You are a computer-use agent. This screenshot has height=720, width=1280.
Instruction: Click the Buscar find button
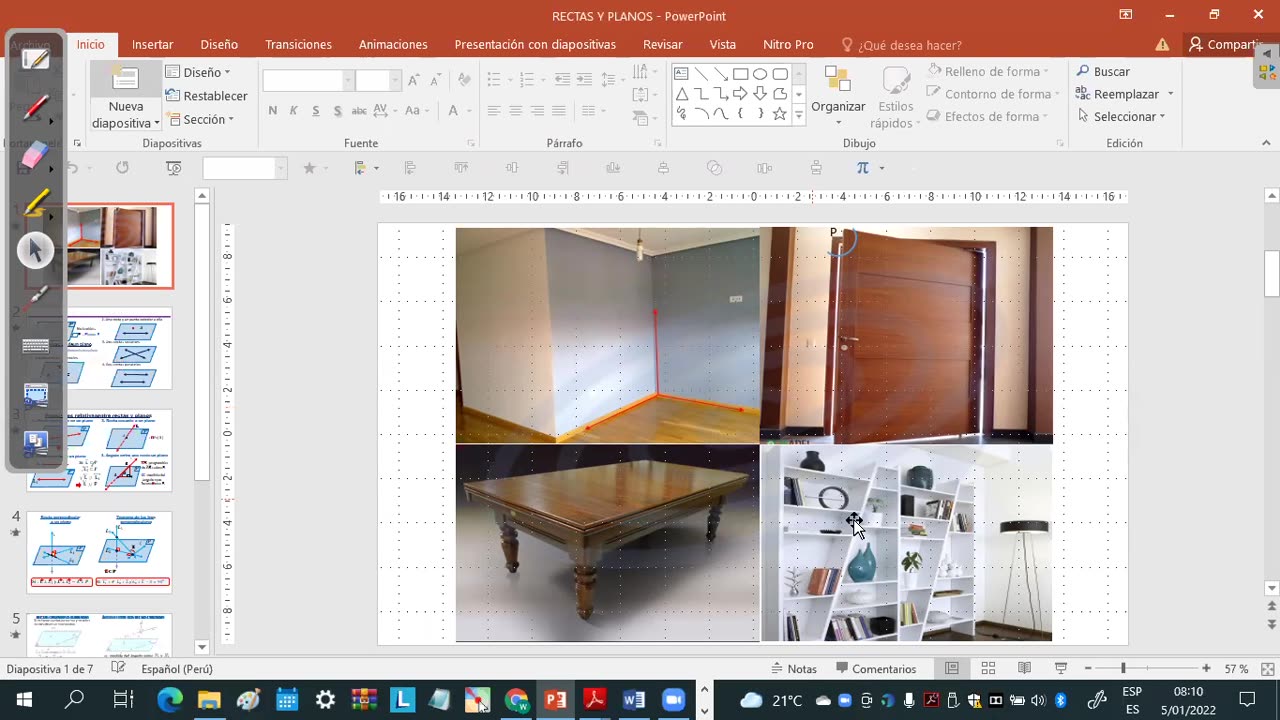pos(1103,72)
